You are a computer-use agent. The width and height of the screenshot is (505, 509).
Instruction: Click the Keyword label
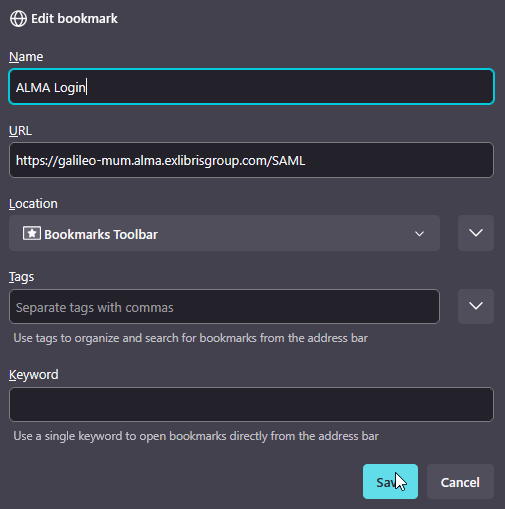click(34, 375)
